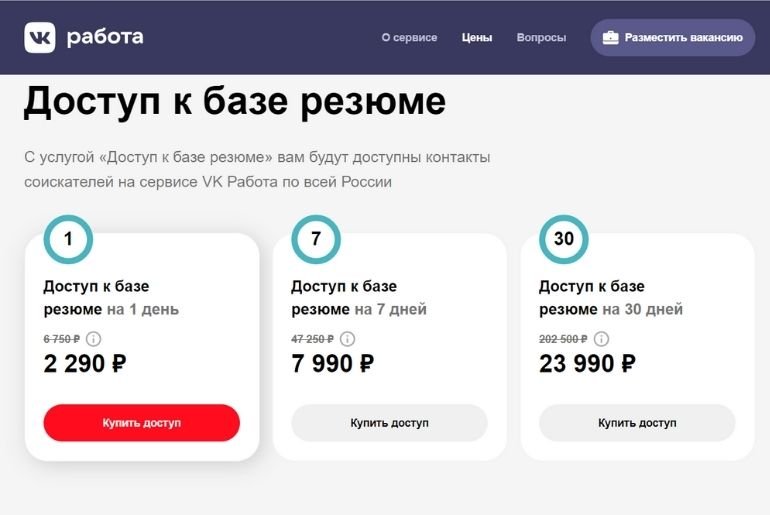This screenshot has height=515, width=770.
Task: Buy access for 30 days
Action: coord(637,423)
